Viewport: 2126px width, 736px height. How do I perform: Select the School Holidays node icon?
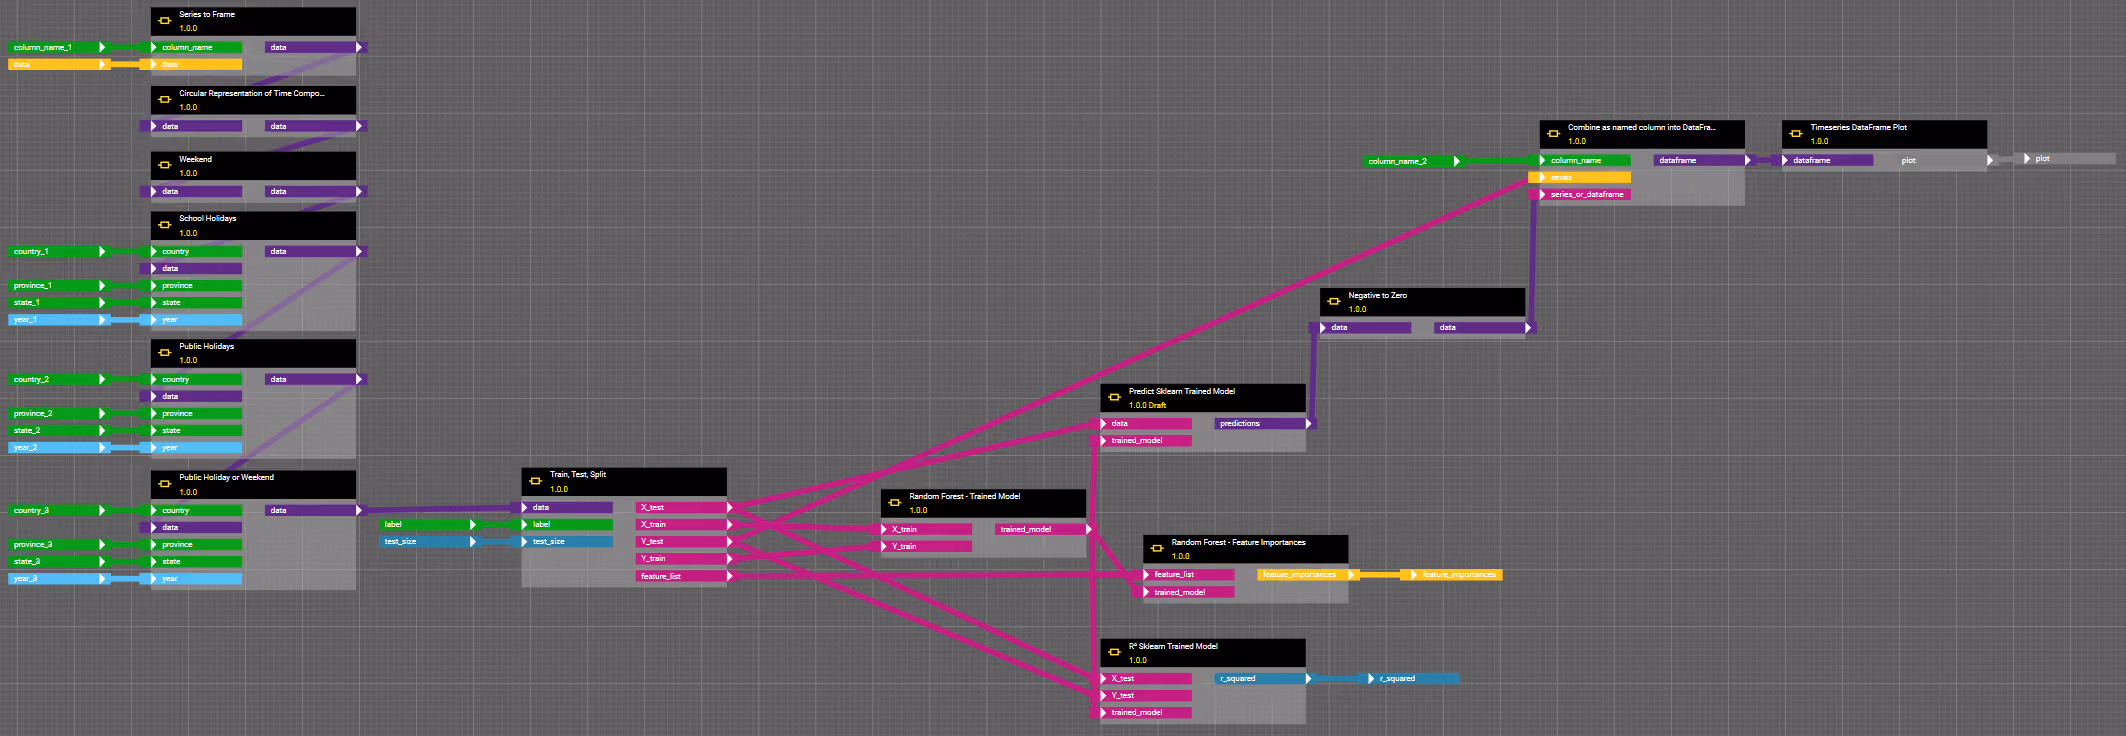[165, 225]
